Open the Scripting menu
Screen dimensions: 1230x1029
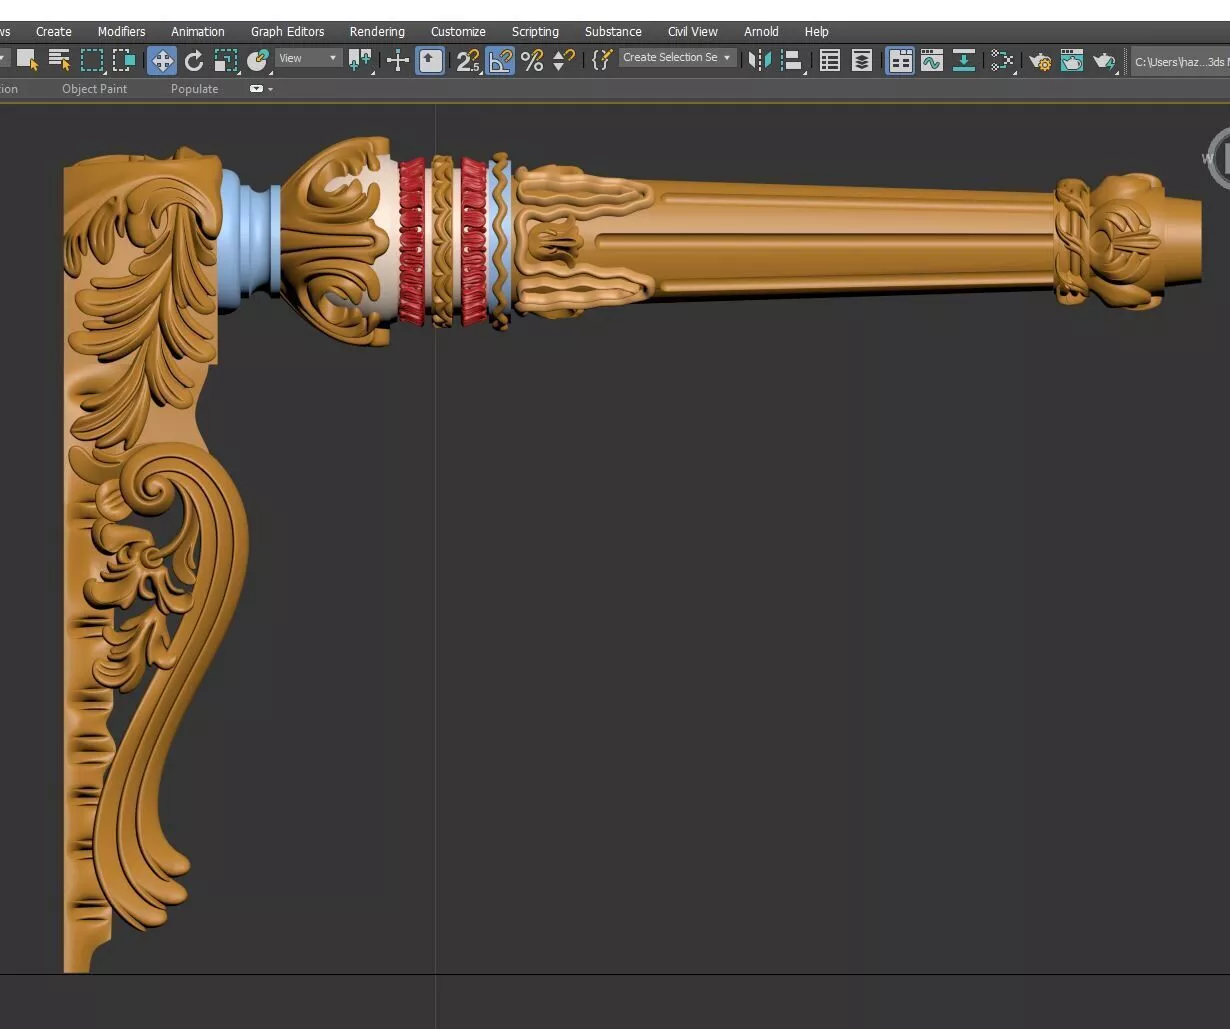point(535,32)
